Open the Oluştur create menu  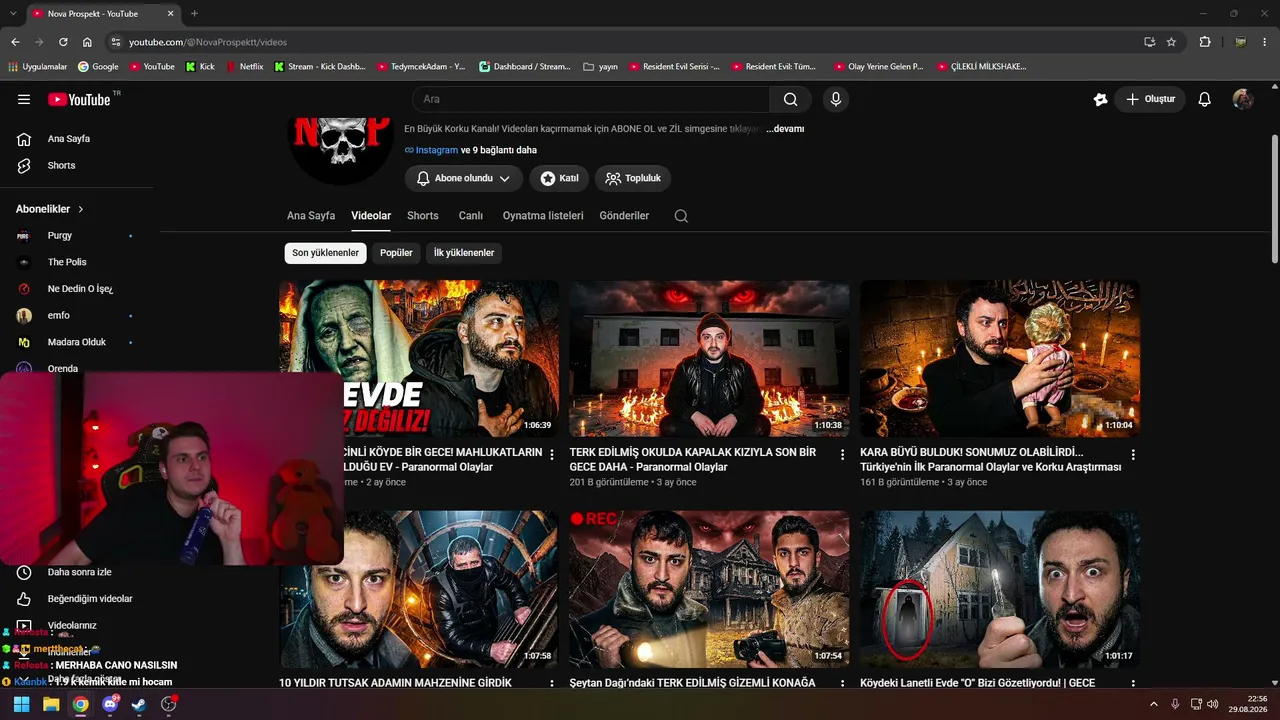tap(1150, 99)
